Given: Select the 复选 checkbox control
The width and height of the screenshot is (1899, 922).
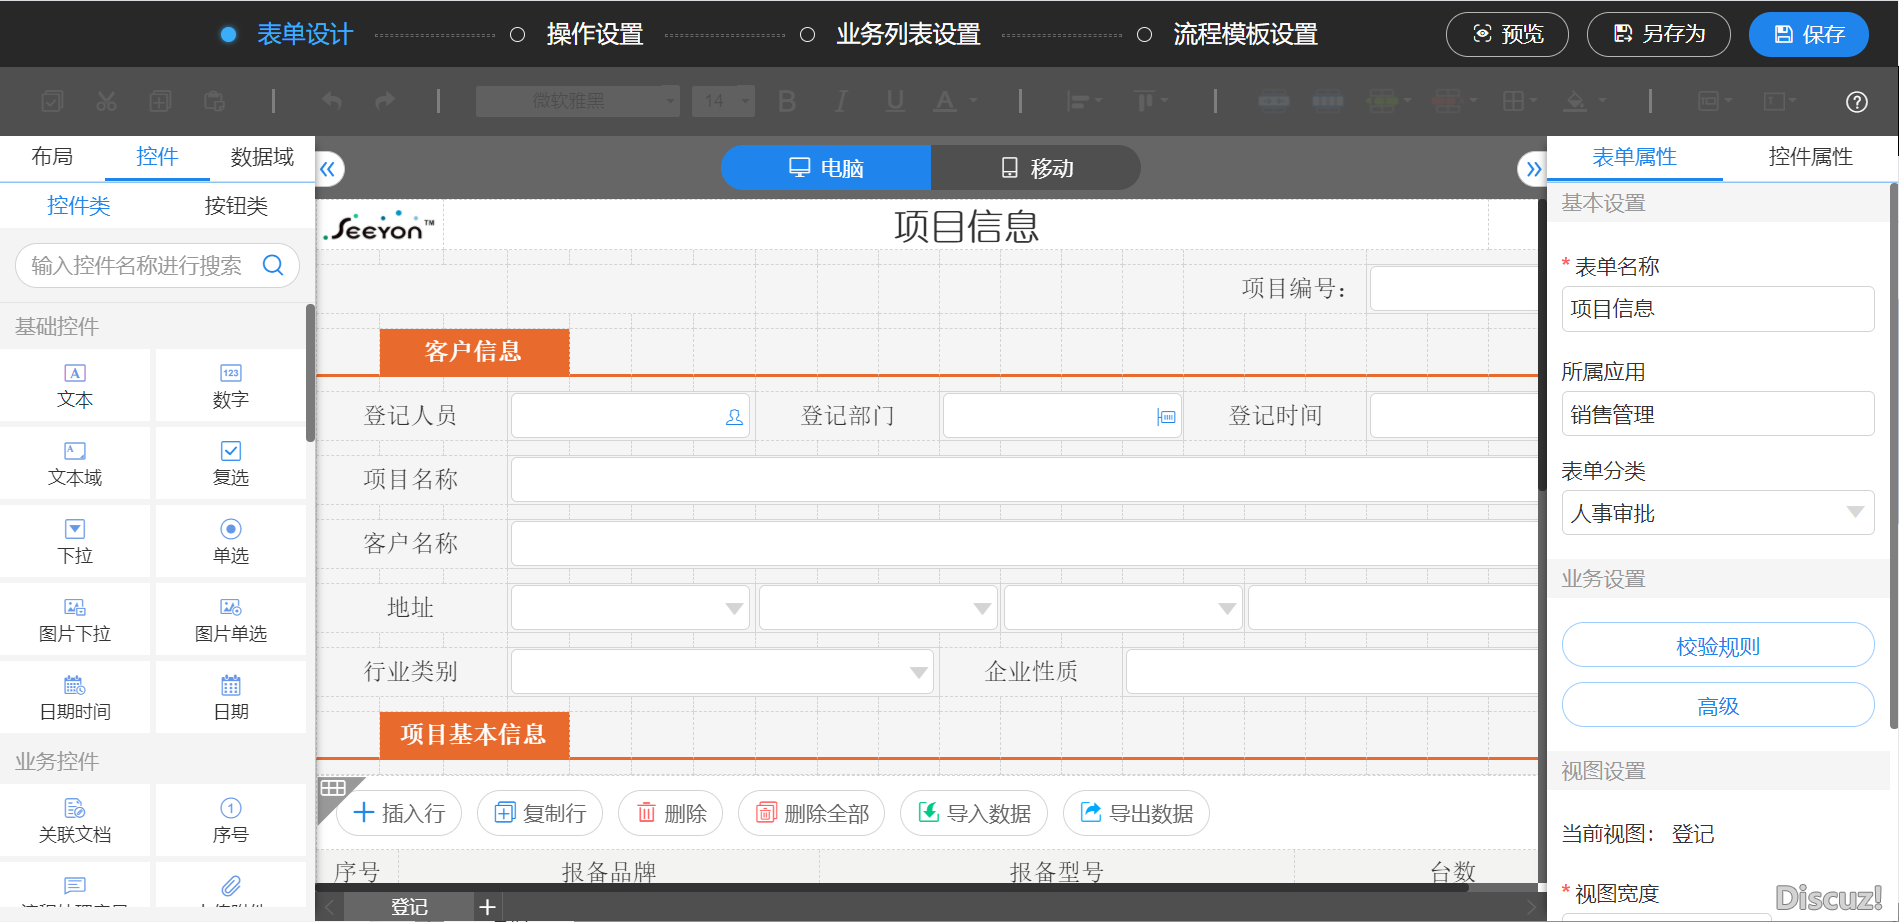Looking at the screenshot, I should 231,464.
